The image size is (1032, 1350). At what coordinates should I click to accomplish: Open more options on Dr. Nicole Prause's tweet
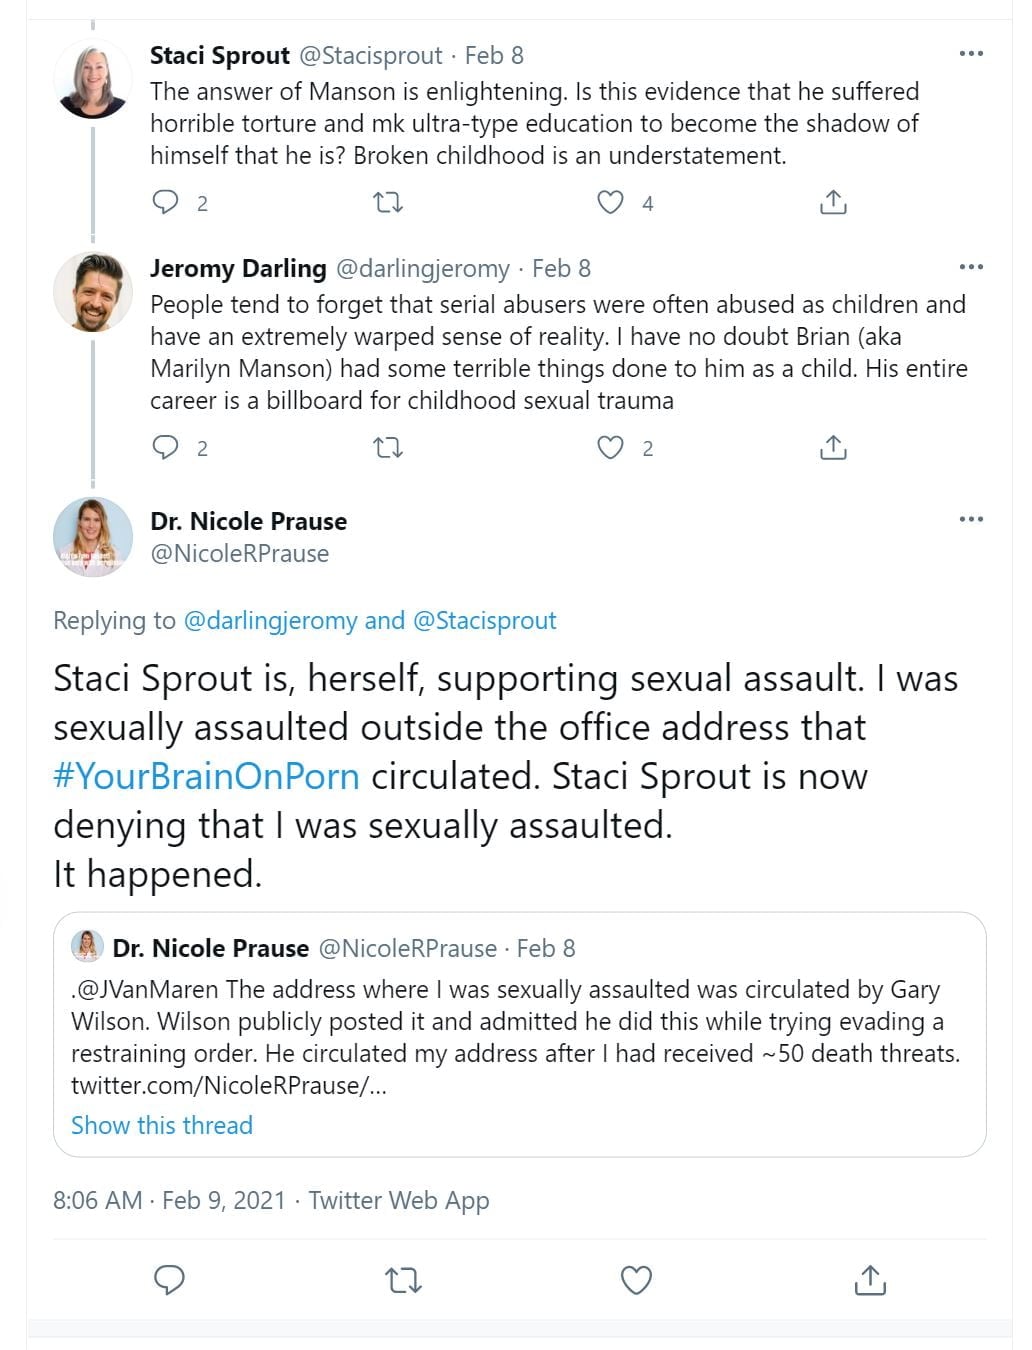971,519
